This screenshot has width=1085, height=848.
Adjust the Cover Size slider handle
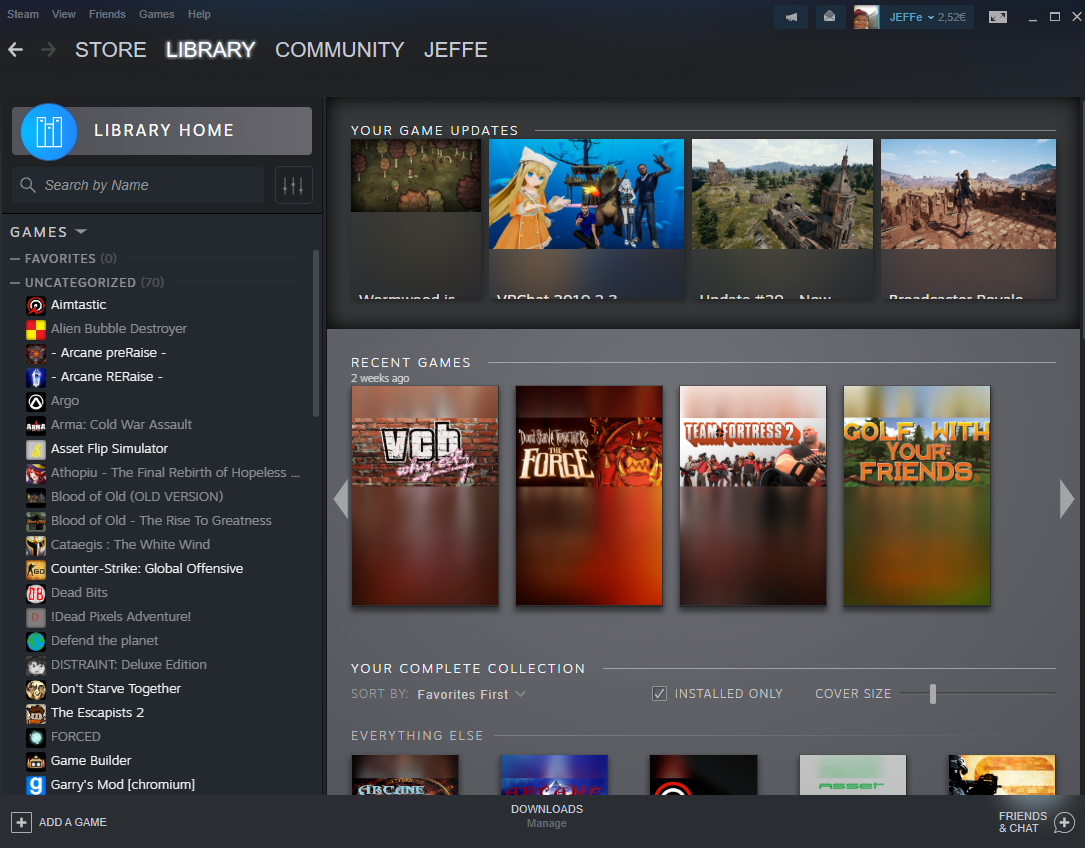point(933,694)
